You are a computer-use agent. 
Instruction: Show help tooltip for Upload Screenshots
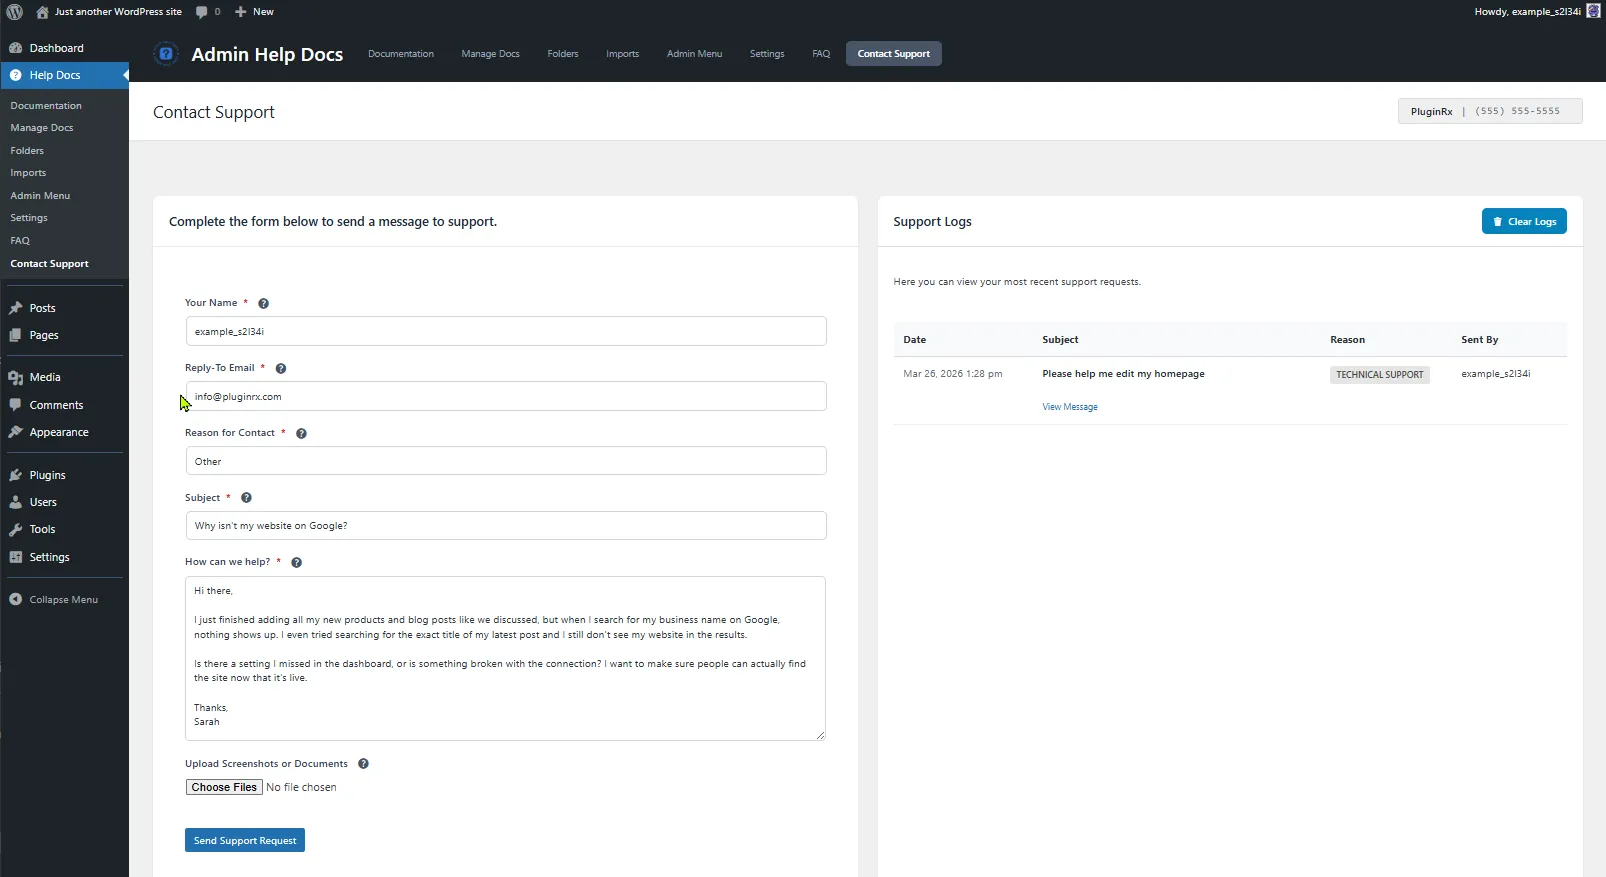[363, 764]
